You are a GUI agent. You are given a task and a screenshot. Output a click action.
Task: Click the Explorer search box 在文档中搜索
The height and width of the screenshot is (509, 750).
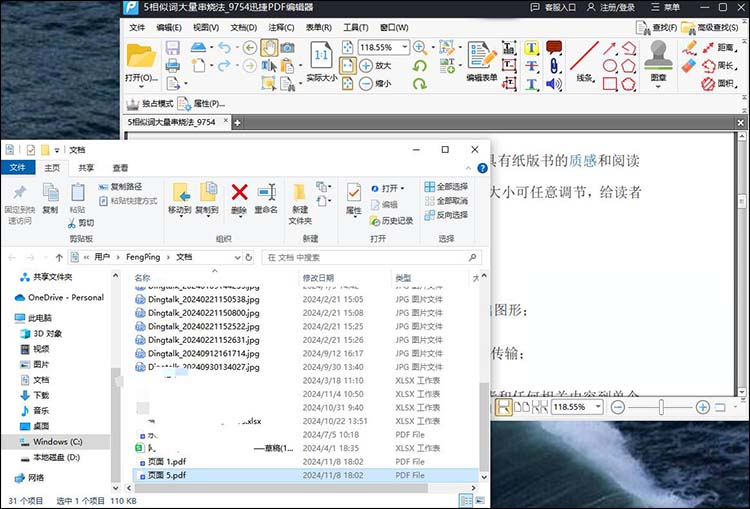(x=372, y=257)
